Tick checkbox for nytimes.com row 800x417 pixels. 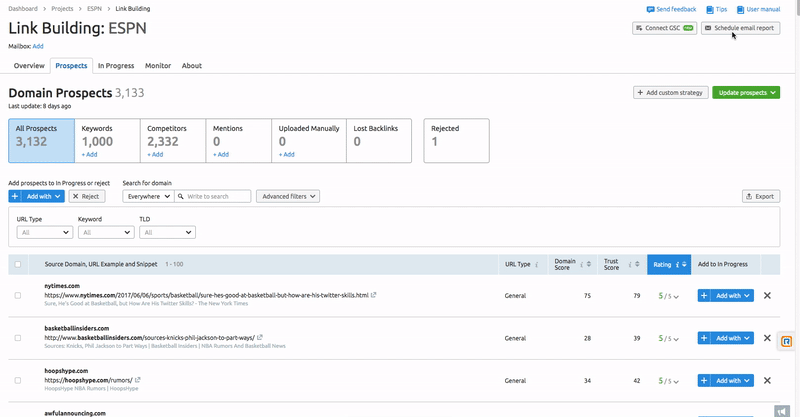tap(18, 296)
